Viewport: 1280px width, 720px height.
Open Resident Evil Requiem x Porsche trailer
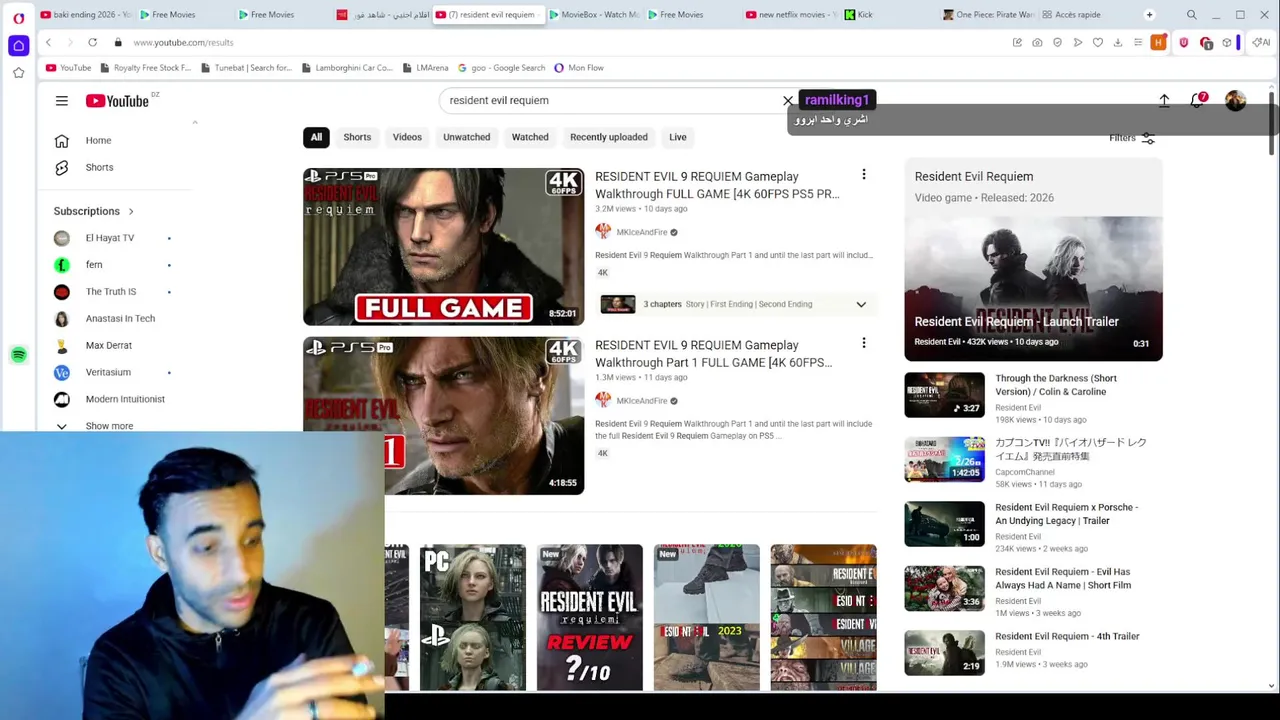pyautogui.click(x=1066, y=514)
